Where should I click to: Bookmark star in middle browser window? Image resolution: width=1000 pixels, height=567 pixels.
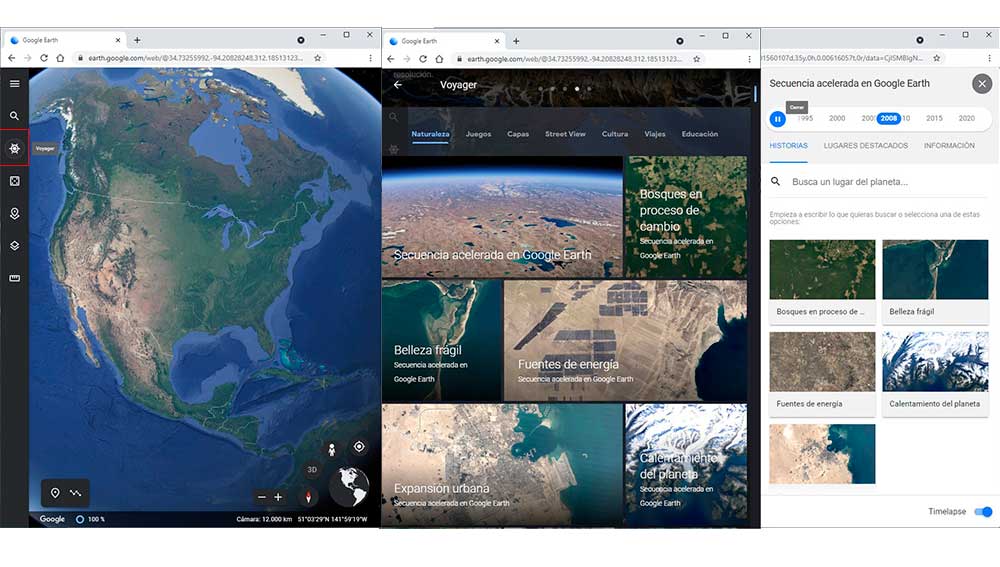point(696,59)
